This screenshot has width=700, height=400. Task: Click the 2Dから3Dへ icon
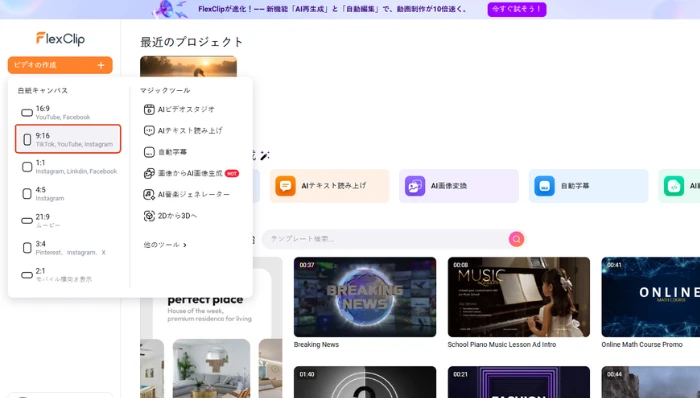pos(149,216)
